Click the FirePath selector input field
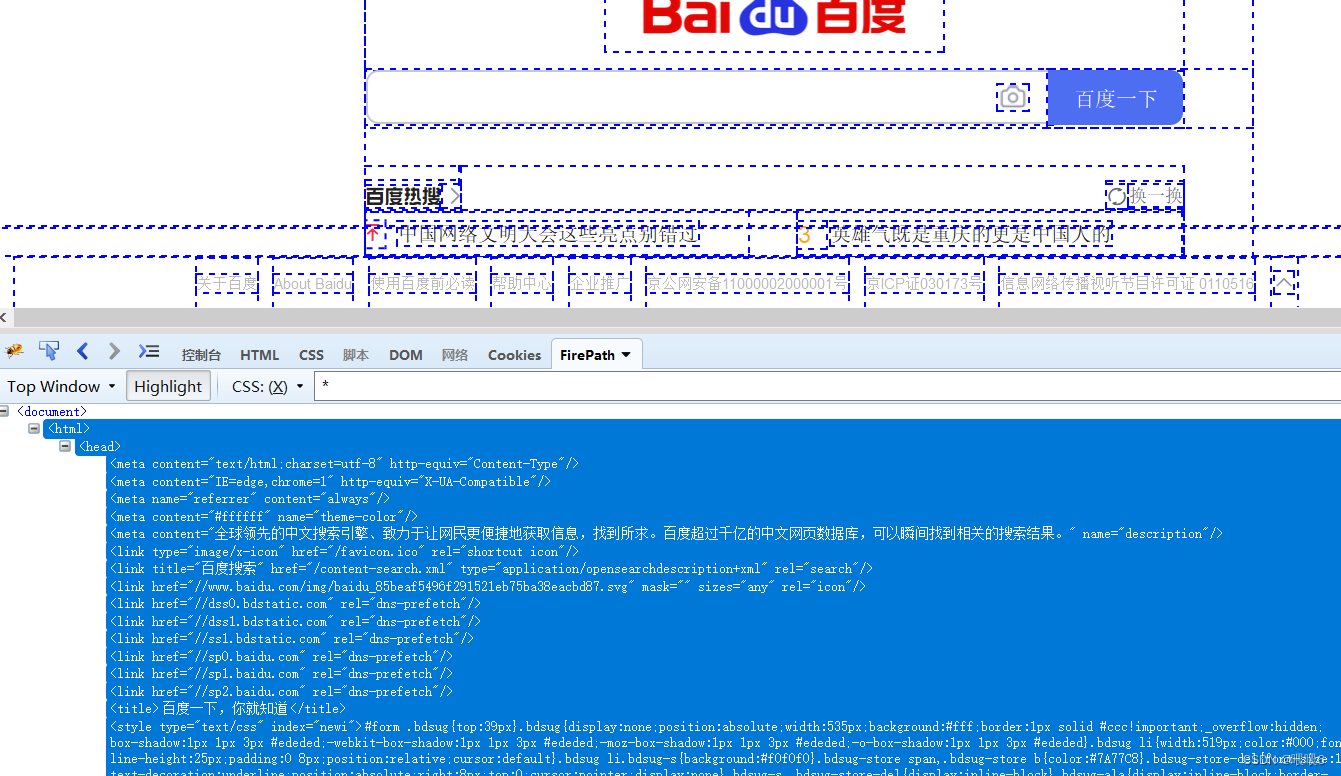The image size is (1341, 776). [827, 387]
